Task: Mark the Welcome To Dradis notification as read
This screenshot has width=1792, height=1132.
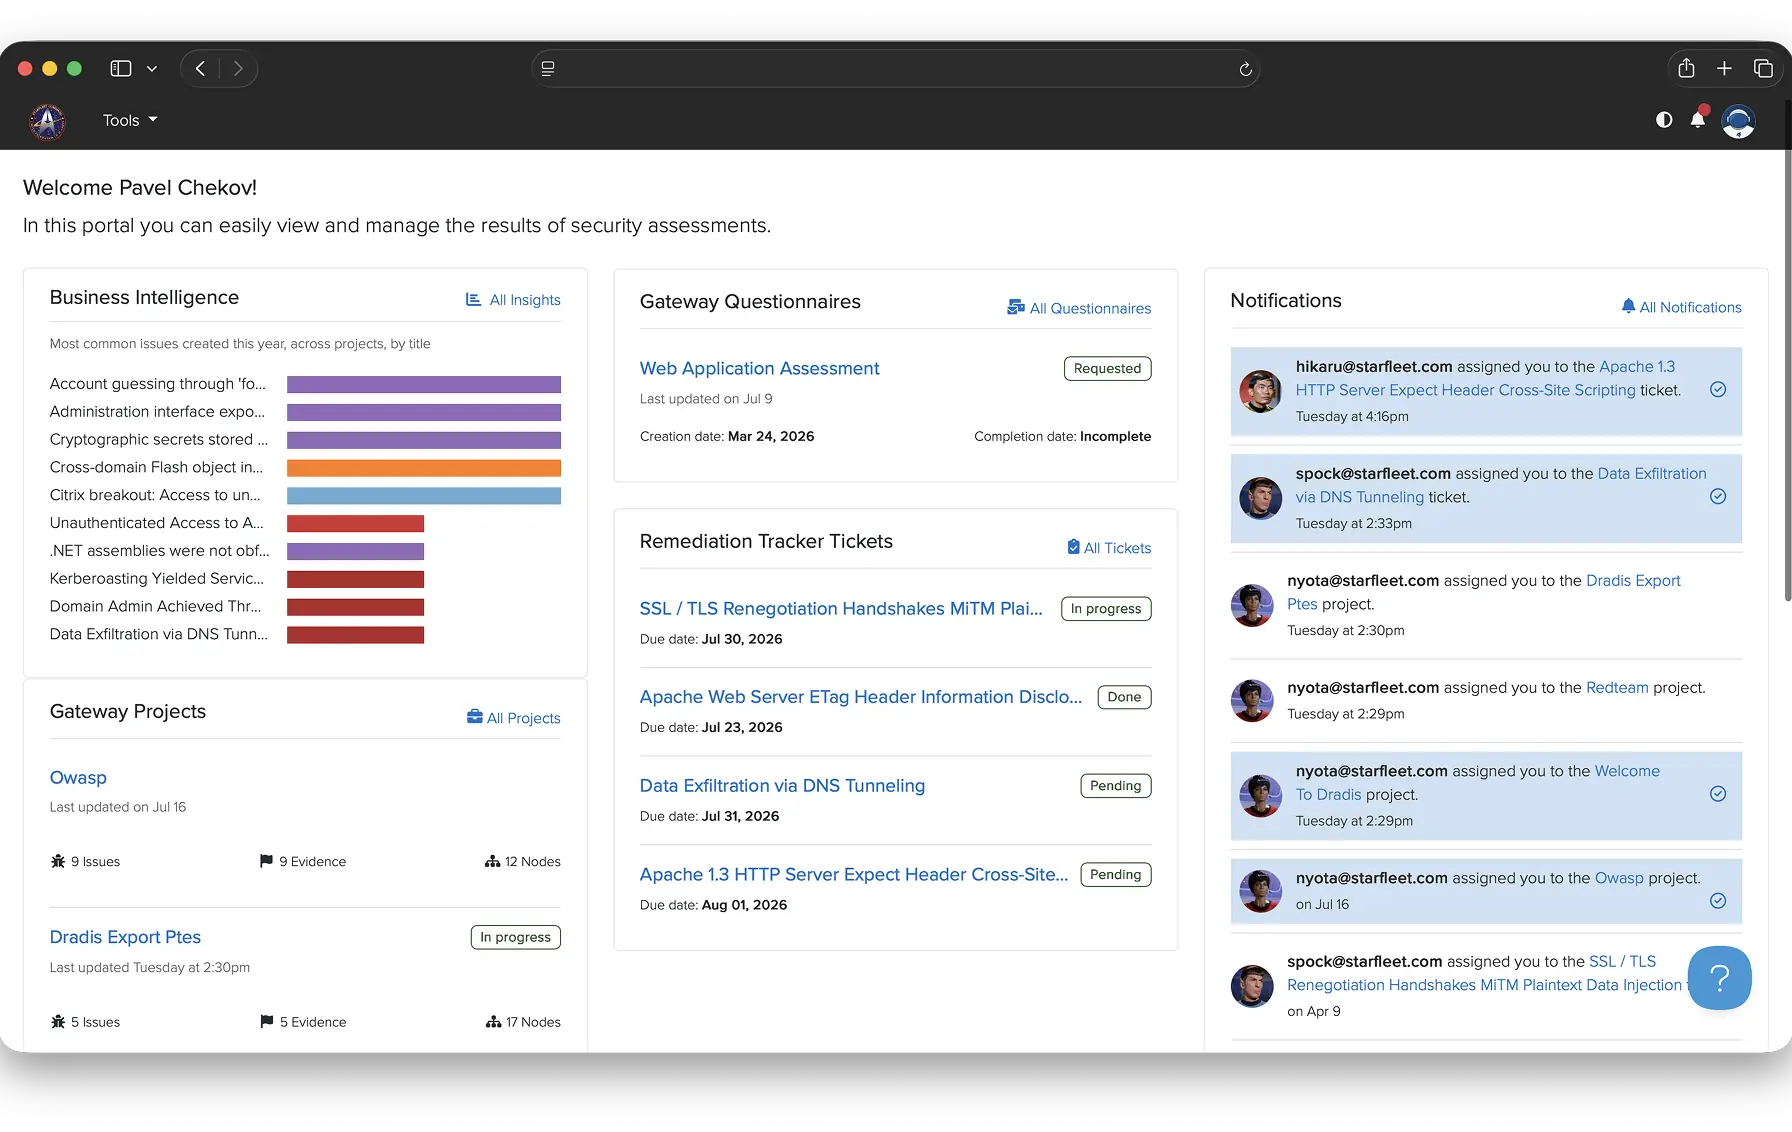Action: point(1718,794)
